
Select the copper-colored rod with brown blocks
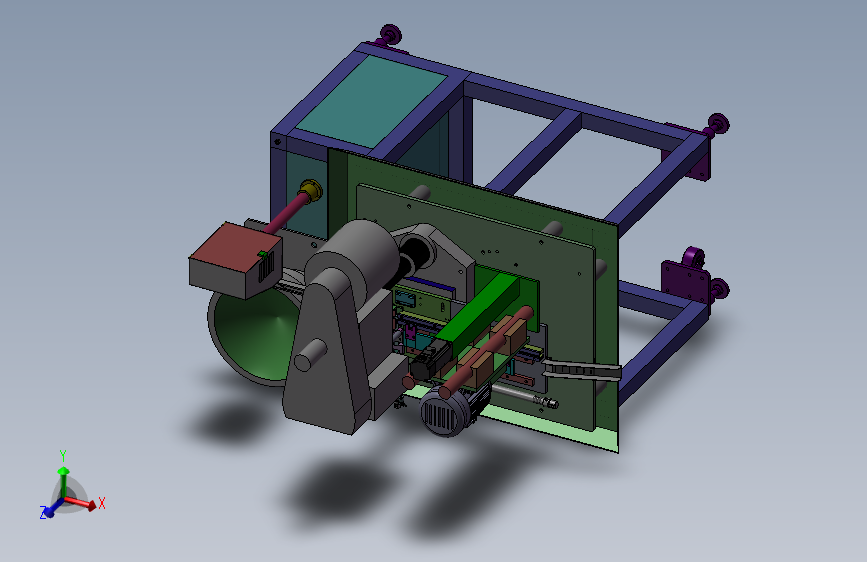click(487, 351)
